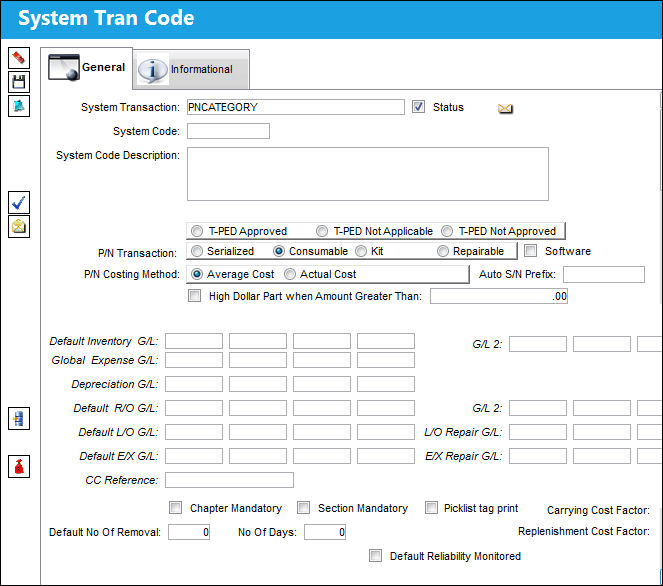Image resolution: width=663 pixels, height=586 pixels.
Task: Click the Default No Of Removal field
Action: click(189, 532)
